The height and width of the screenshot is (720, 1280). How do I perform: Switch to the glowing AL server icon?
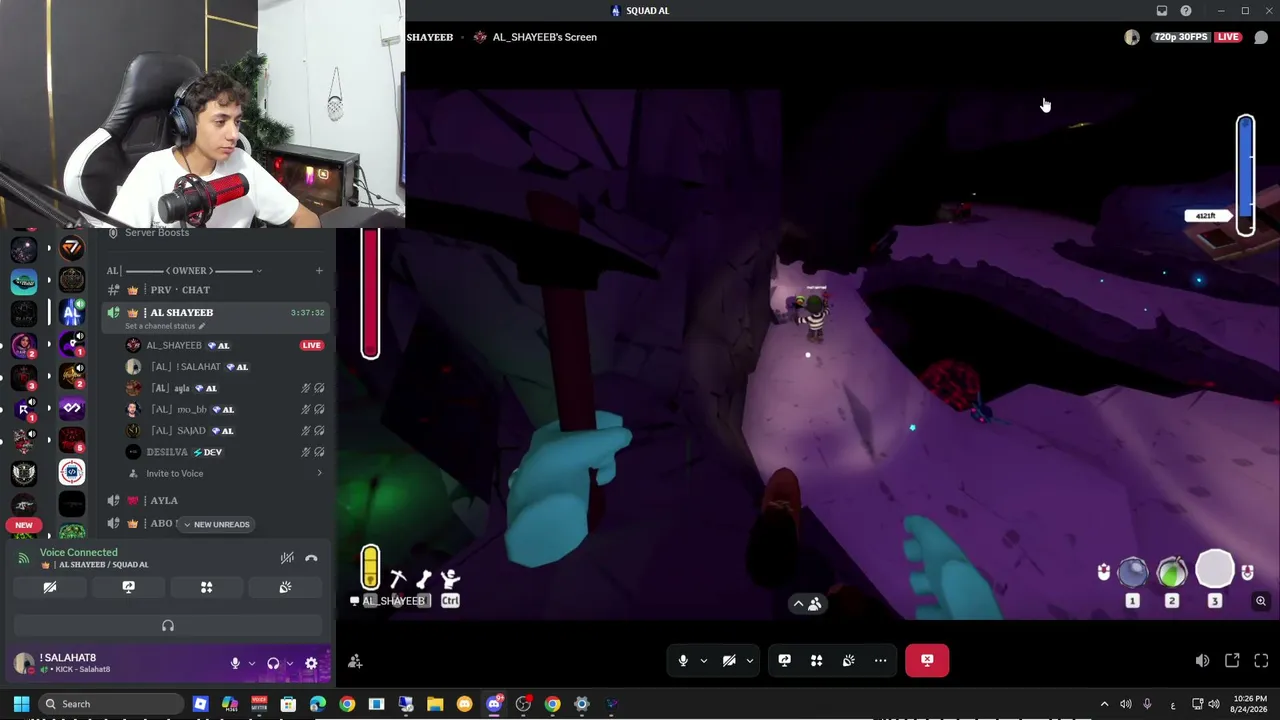[72, 313]
